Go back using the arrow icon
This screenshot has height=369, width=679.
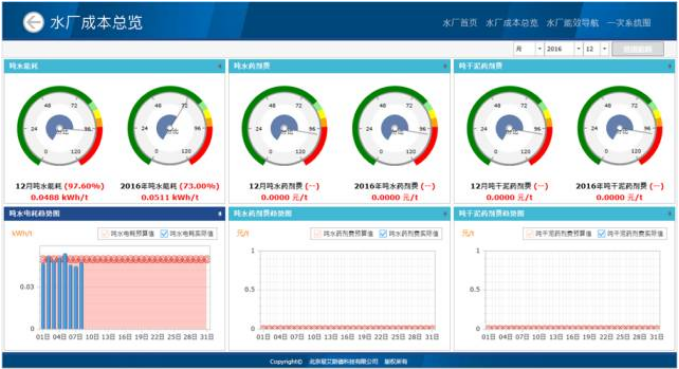(x=33, y=23)
